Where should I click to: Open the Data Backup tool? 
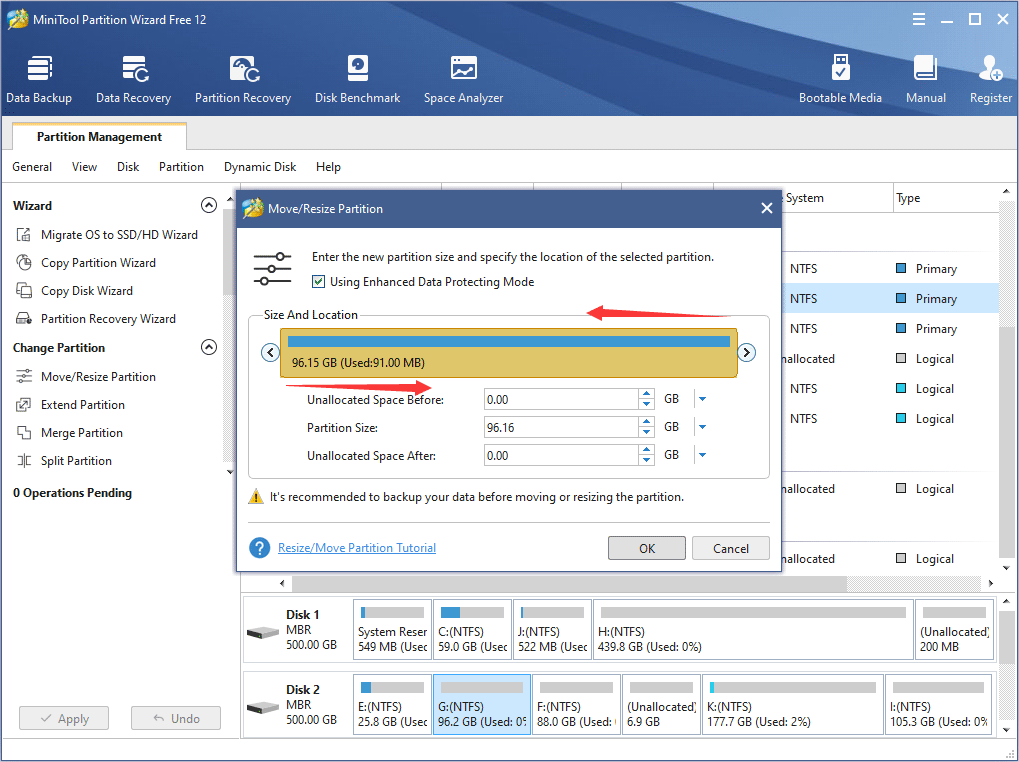pos(39,79)
